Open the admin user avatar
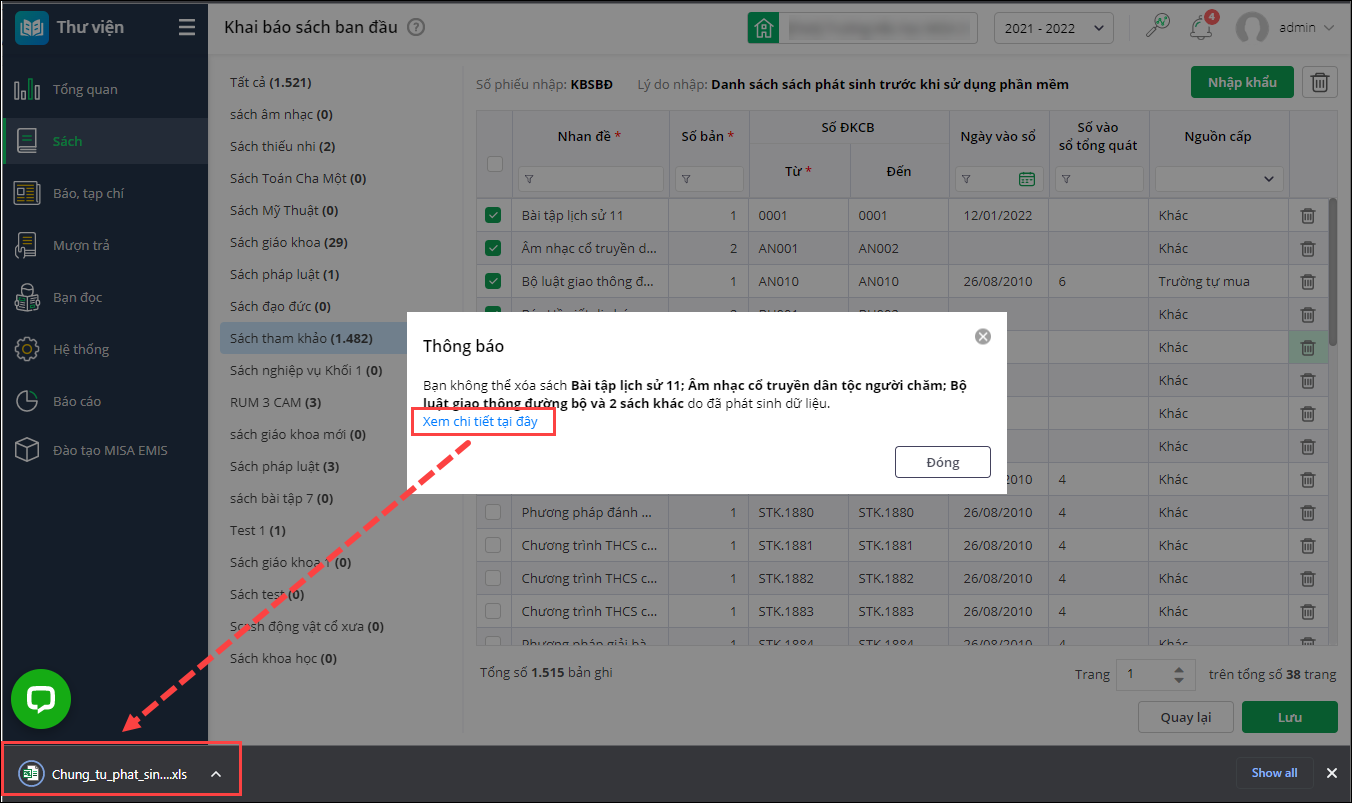 point(1252,28)
